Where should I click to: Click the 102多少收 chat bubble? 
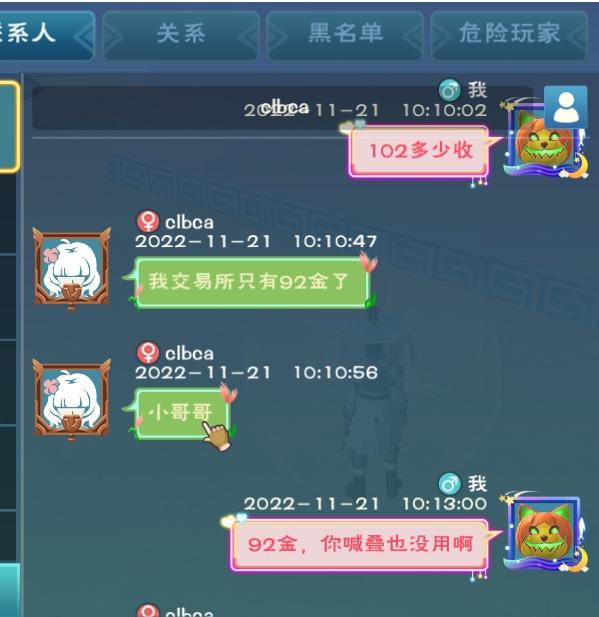[x=420, y=151]
